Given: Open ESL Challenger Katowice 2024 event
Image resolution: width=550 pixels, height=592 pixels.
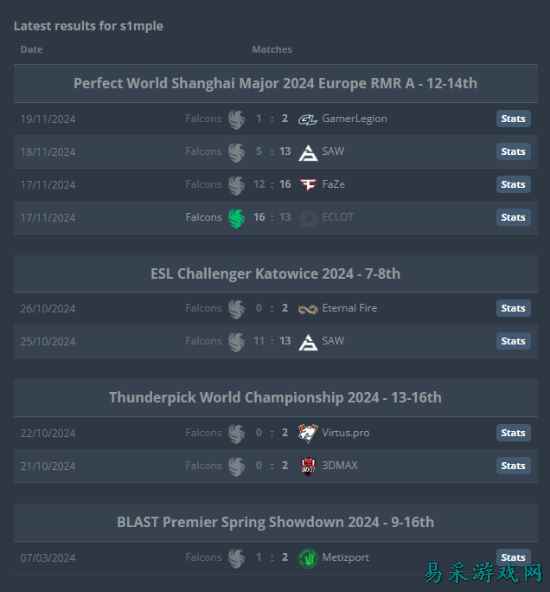Looking at the screenshot, I should click(x=276, y=274).
